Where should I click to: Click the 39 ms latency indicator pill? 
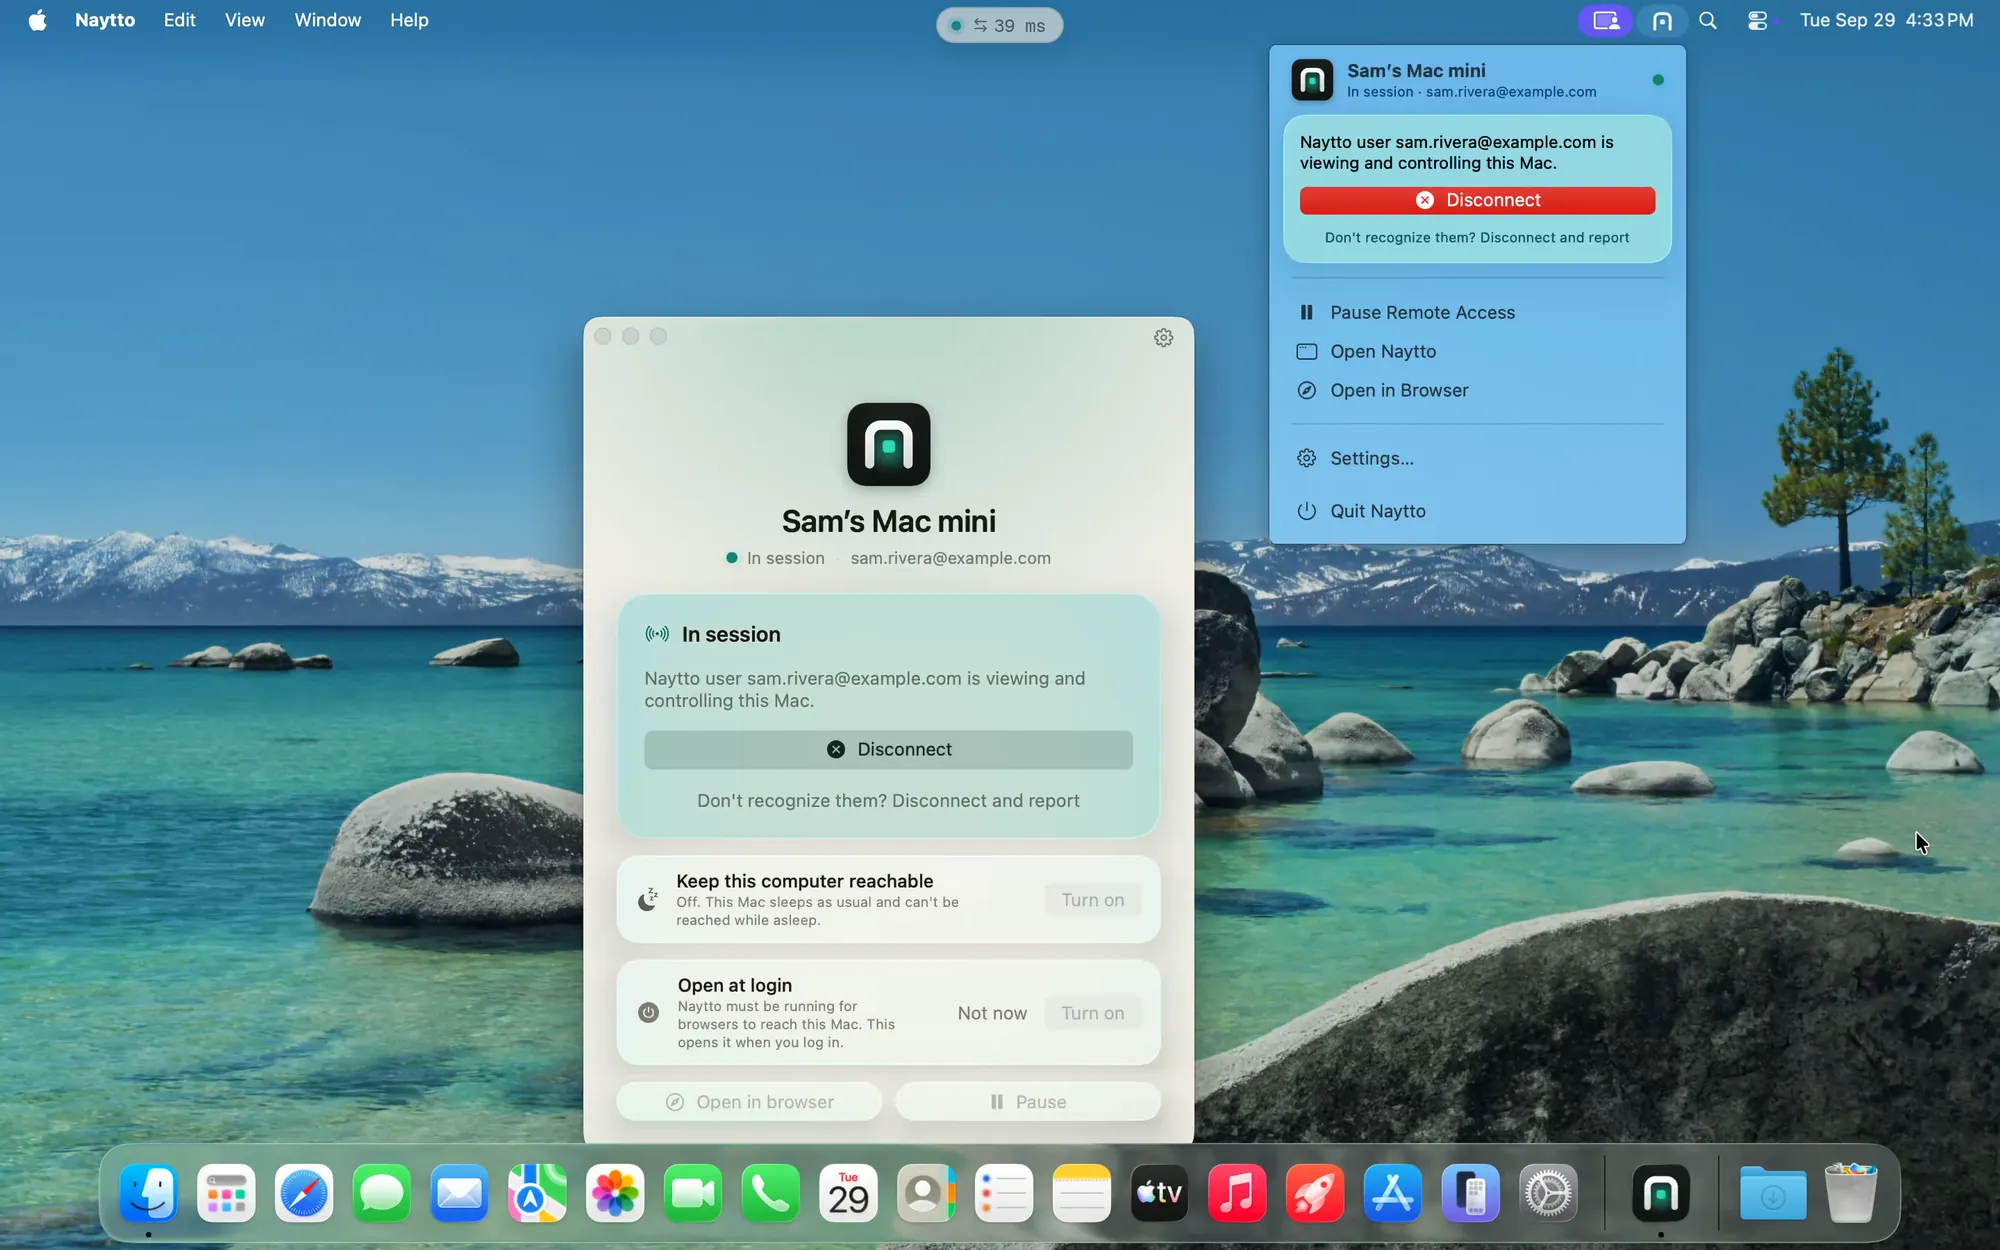point(999,25)
